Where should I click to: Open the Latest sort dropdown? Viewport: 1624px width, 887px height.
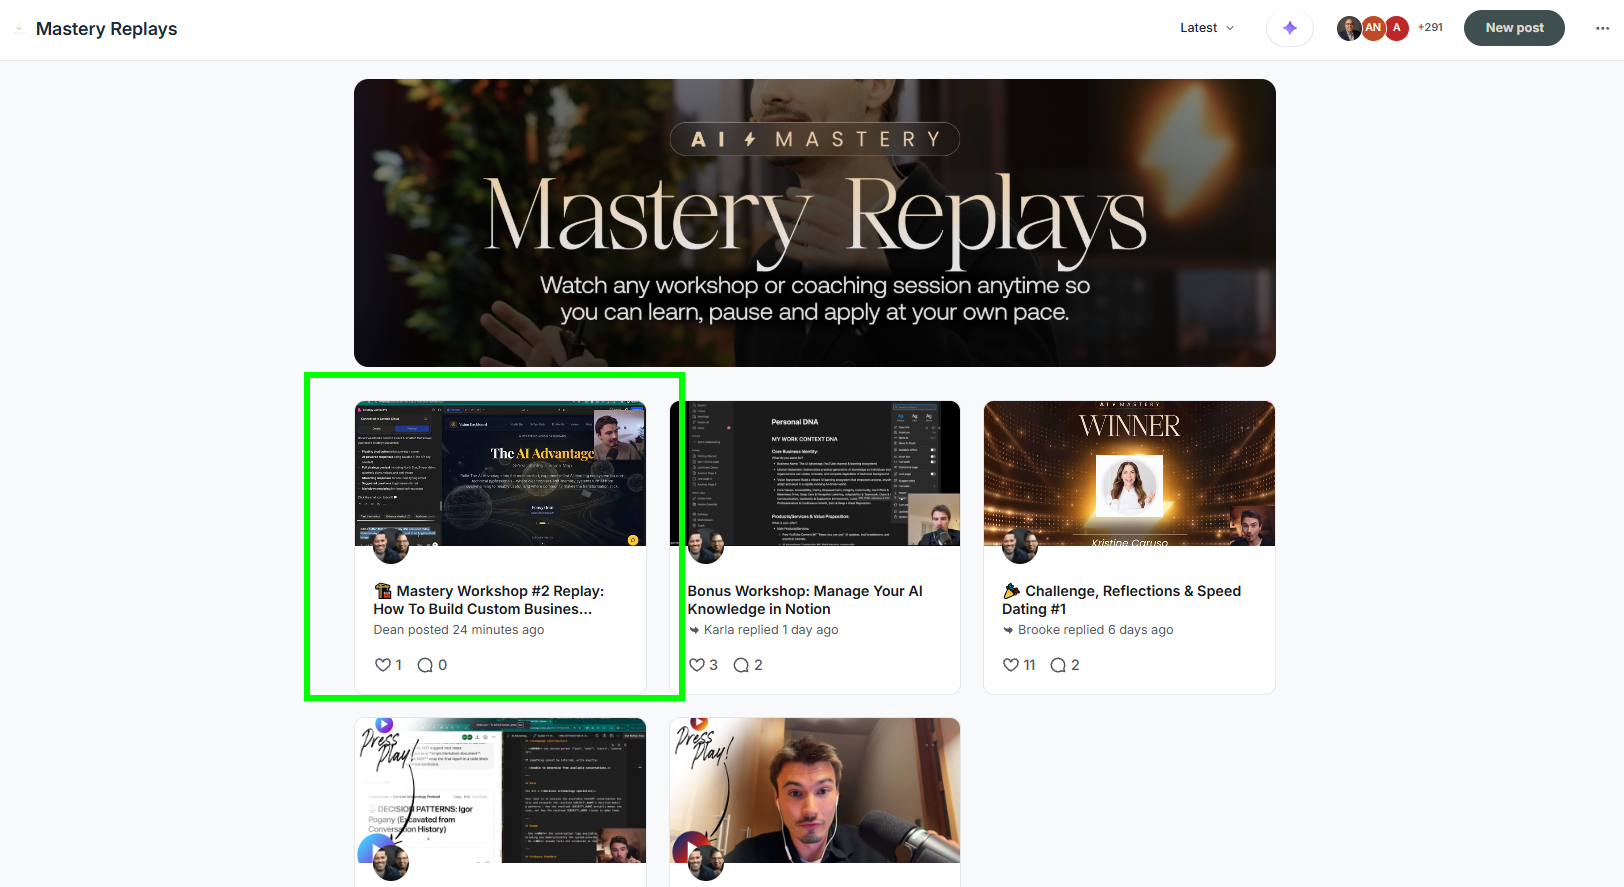pos(1207,28)
